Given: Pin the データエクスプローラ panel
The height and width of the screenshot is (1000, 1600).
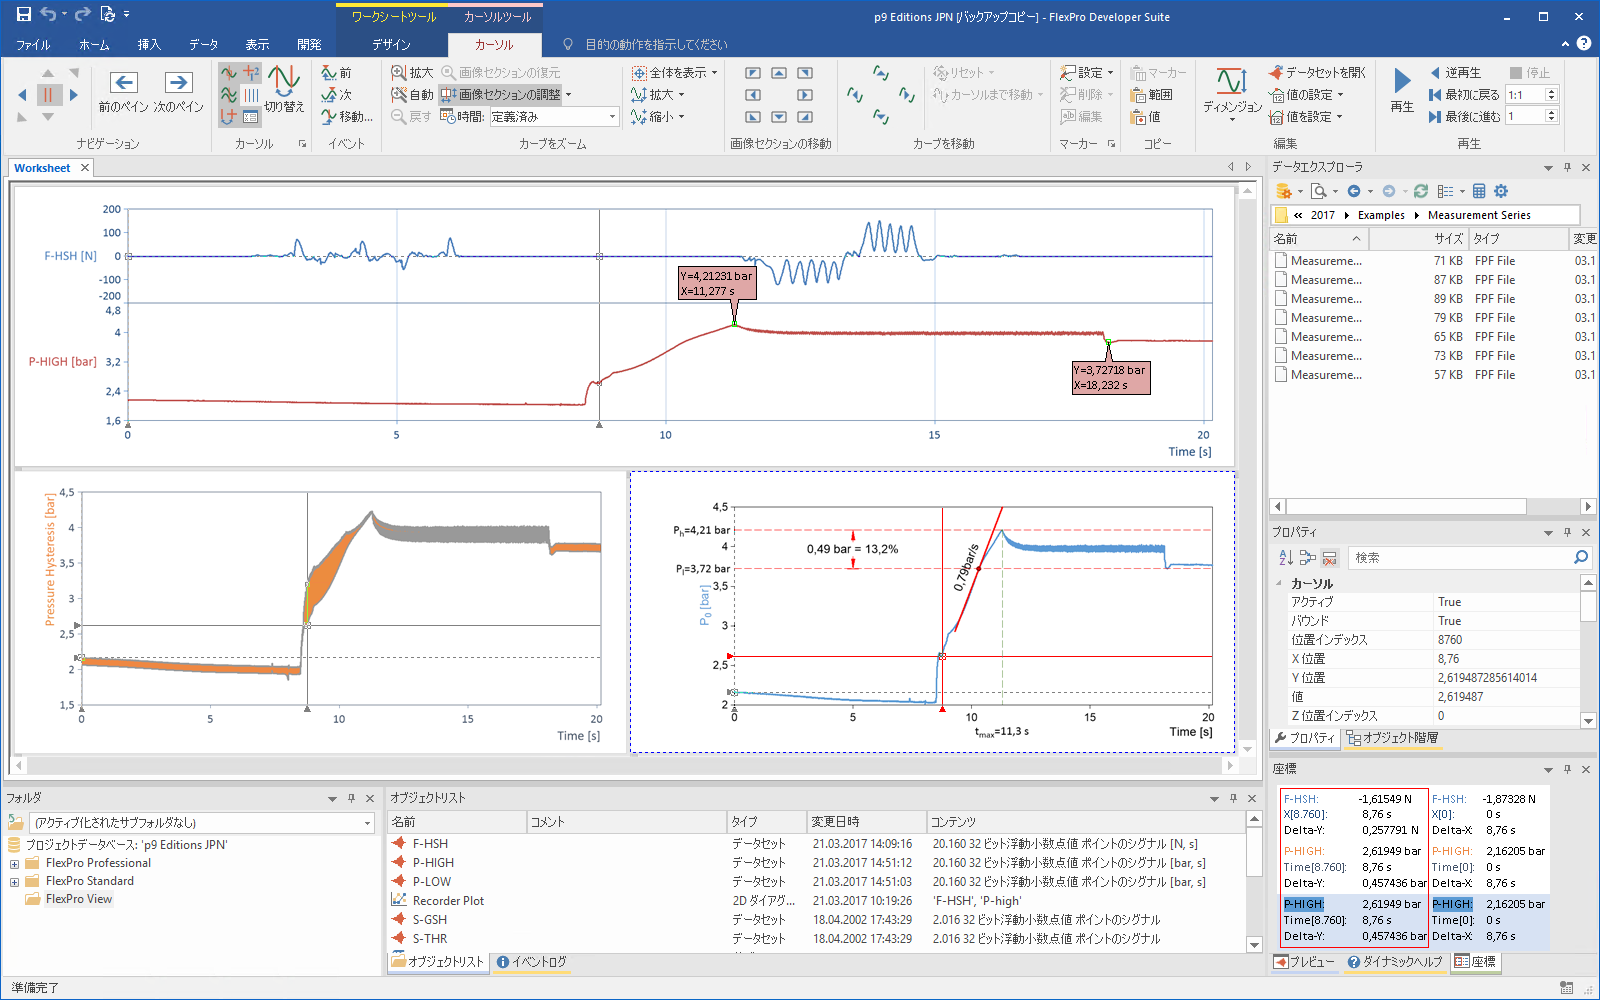Looking at the screenshot, I should (1567, 167).
